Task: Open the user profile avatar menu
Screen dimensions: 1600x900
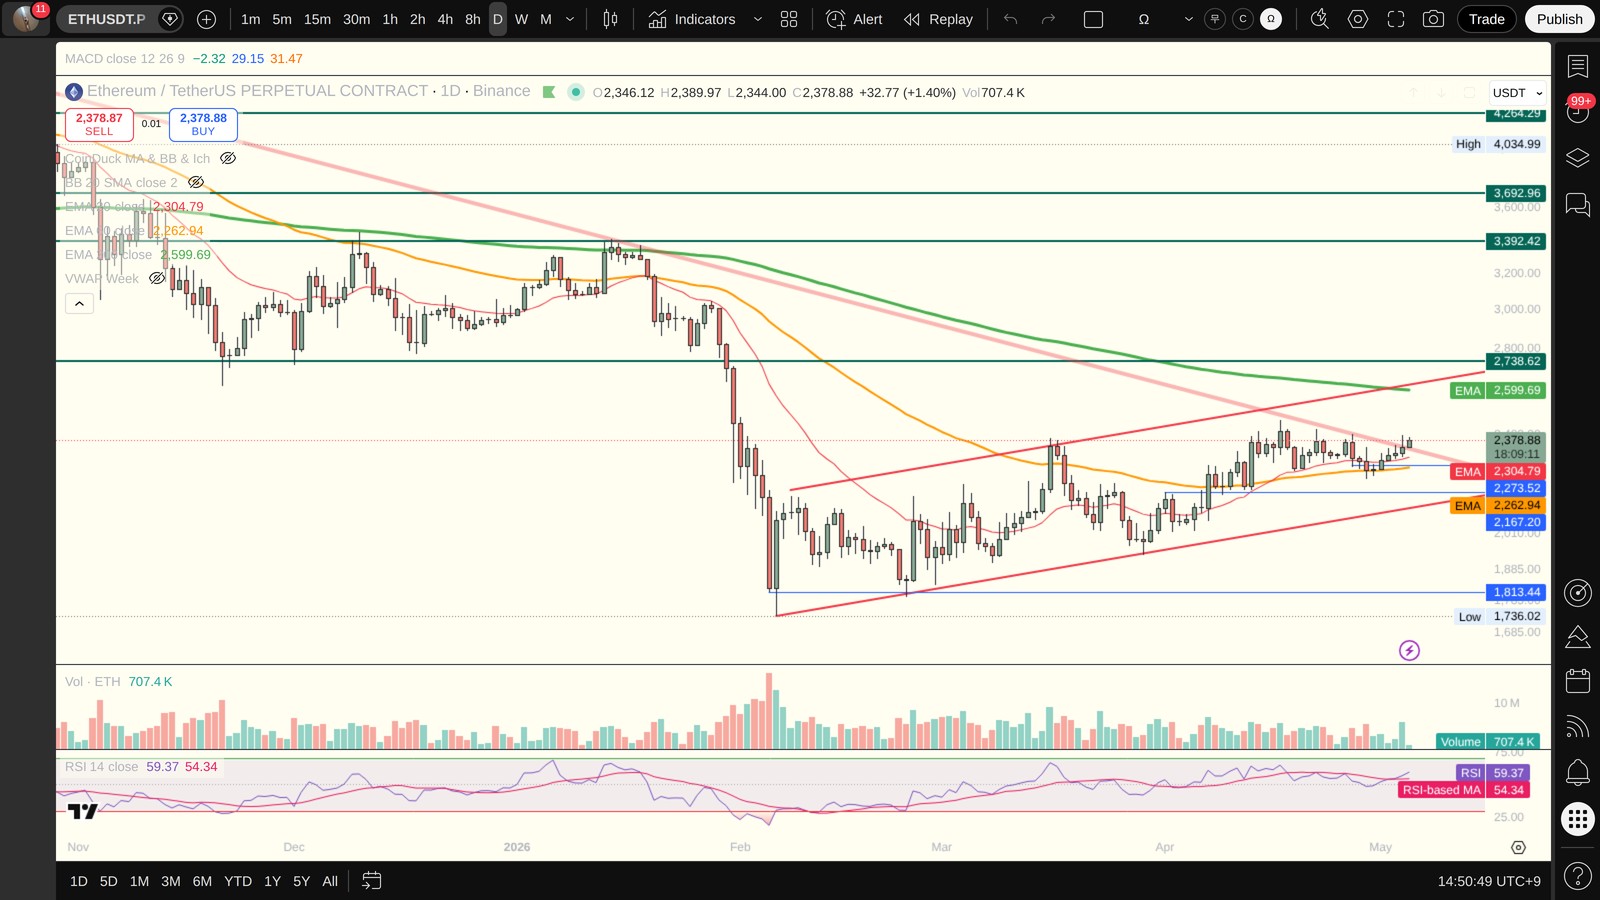Action: [26, 18]
